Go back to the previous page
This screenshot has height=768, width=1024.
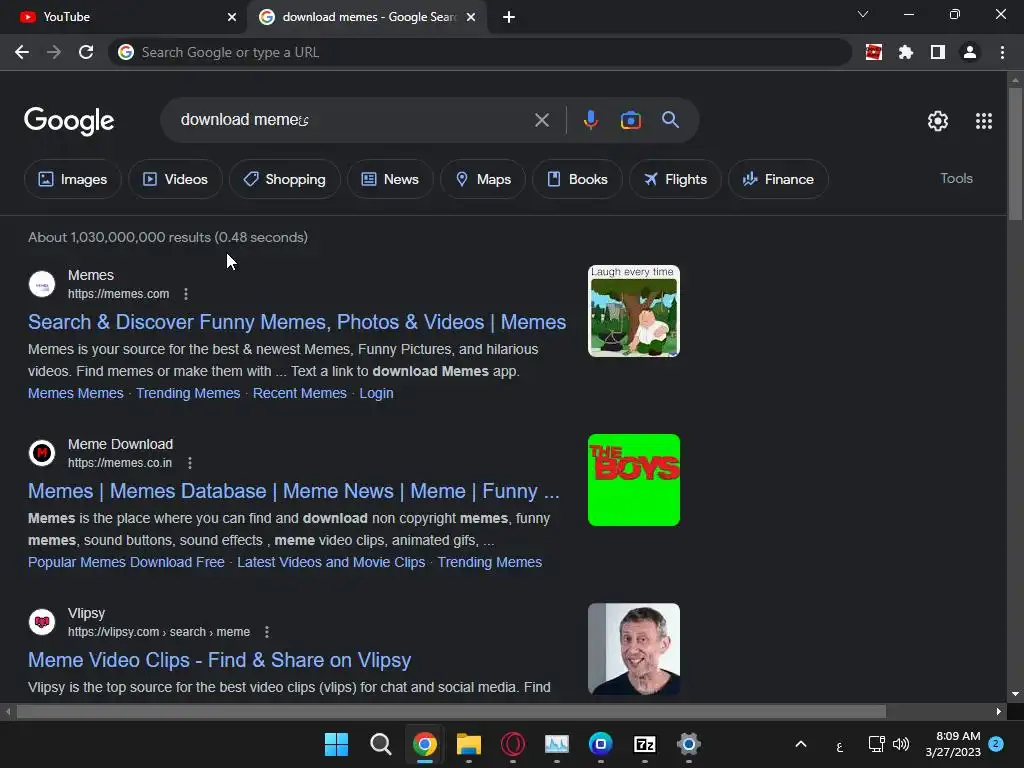click(x=22, y=52)
